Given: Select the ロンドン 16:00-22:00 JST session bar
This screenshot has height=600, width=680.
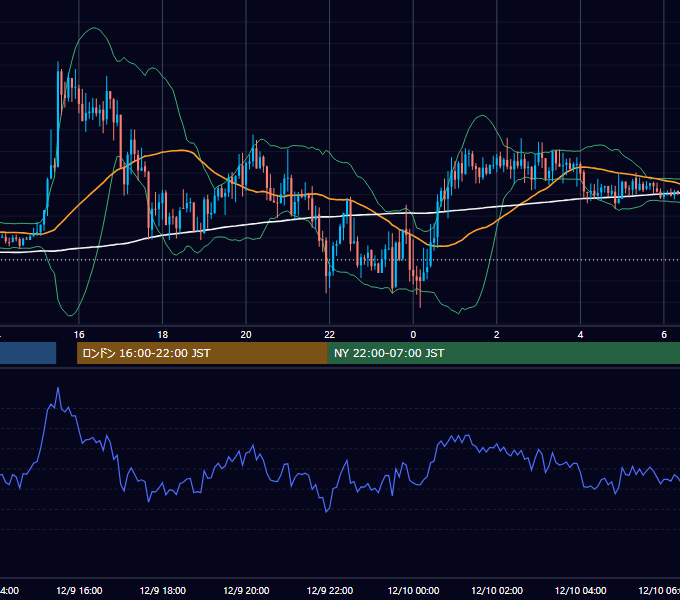Looking at the screenshot, I should click(x=202, y=353).
